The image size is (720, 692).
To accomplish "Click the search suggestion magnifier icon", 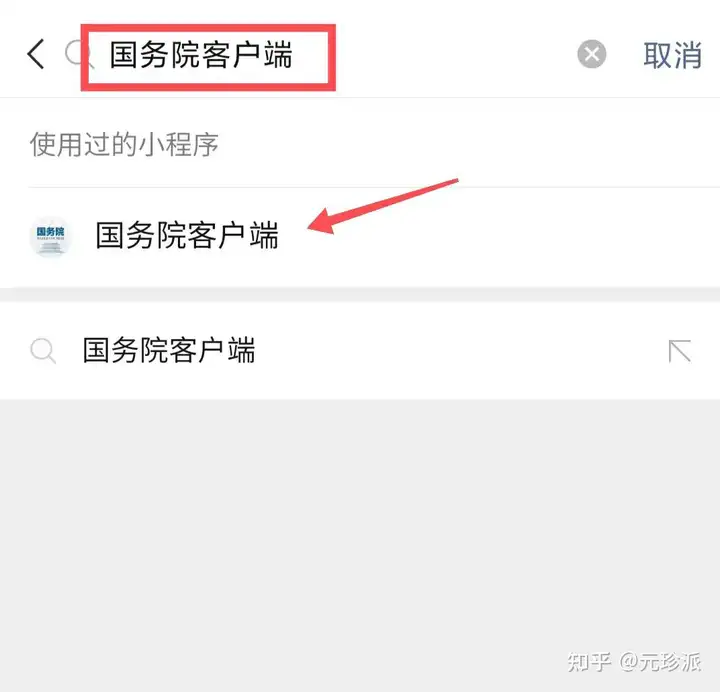I will pos(43,351).
